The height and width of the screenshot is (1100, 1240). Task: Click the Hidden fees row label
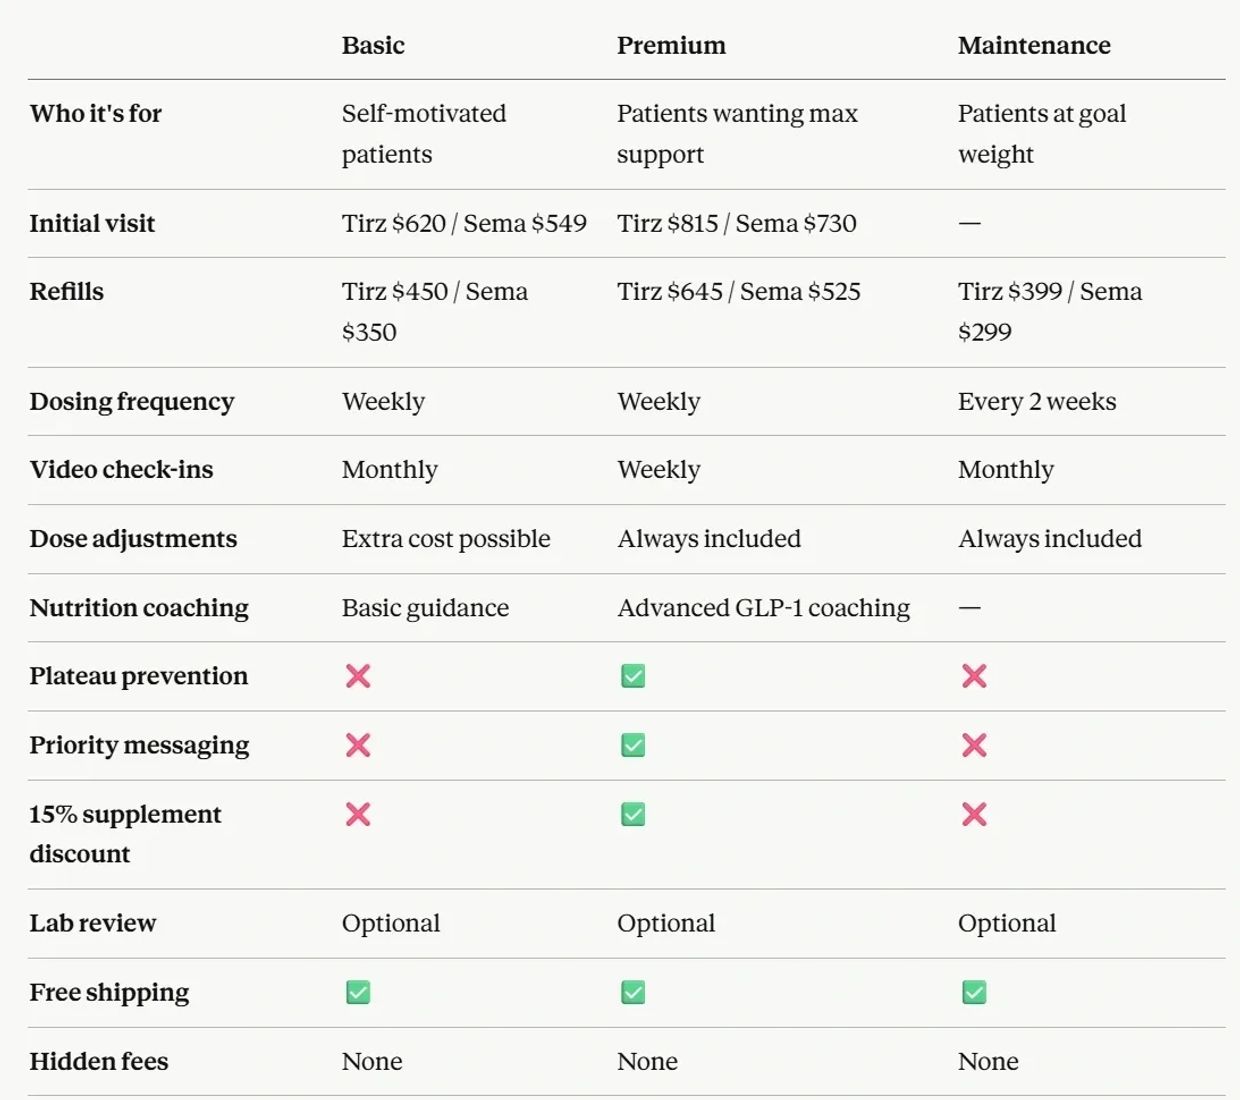click(99, 1061)
